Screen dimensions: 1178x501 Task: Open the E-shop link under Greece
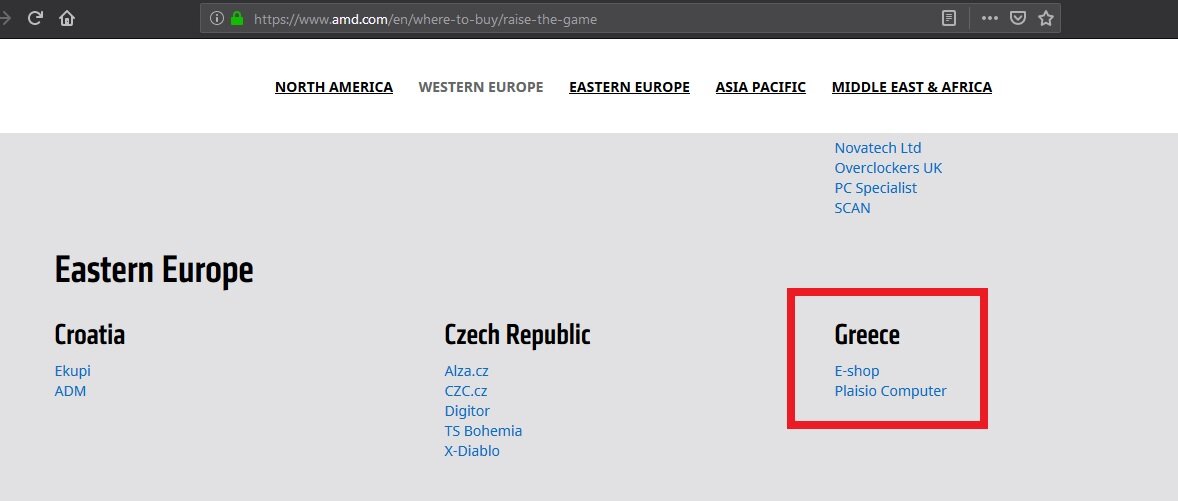[856, 371]
